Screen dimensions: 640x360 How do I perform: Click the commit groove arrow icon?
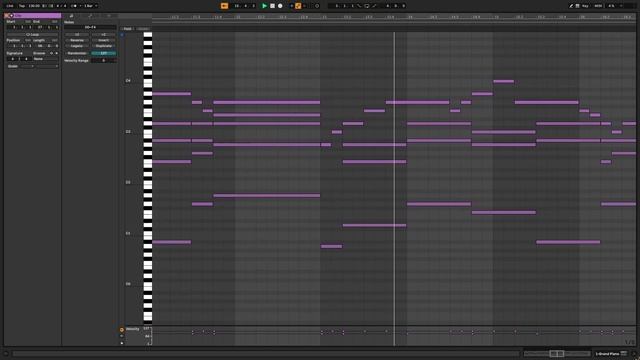point(56,53)
